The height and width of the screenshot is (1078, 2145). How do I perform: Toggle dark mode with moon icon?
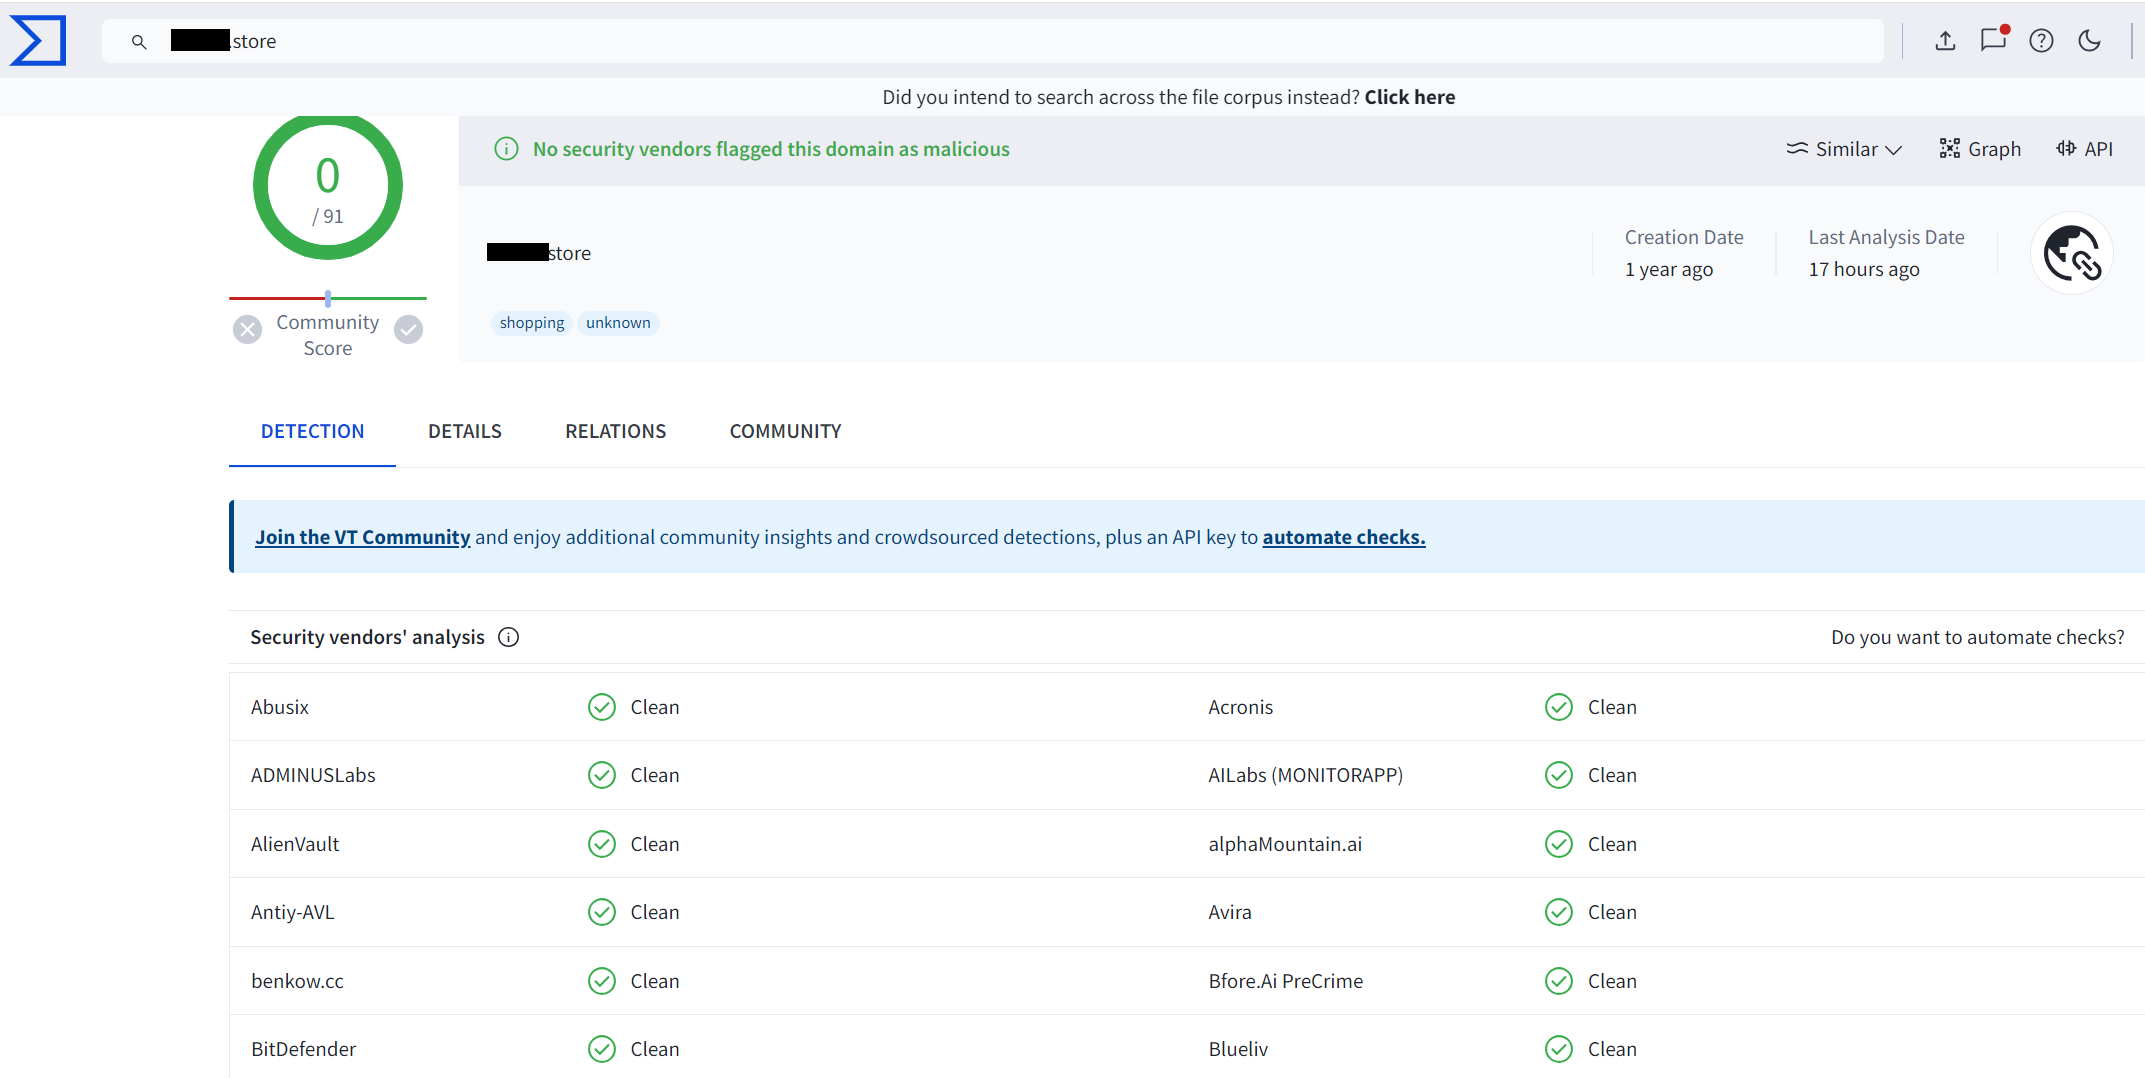2089,41
